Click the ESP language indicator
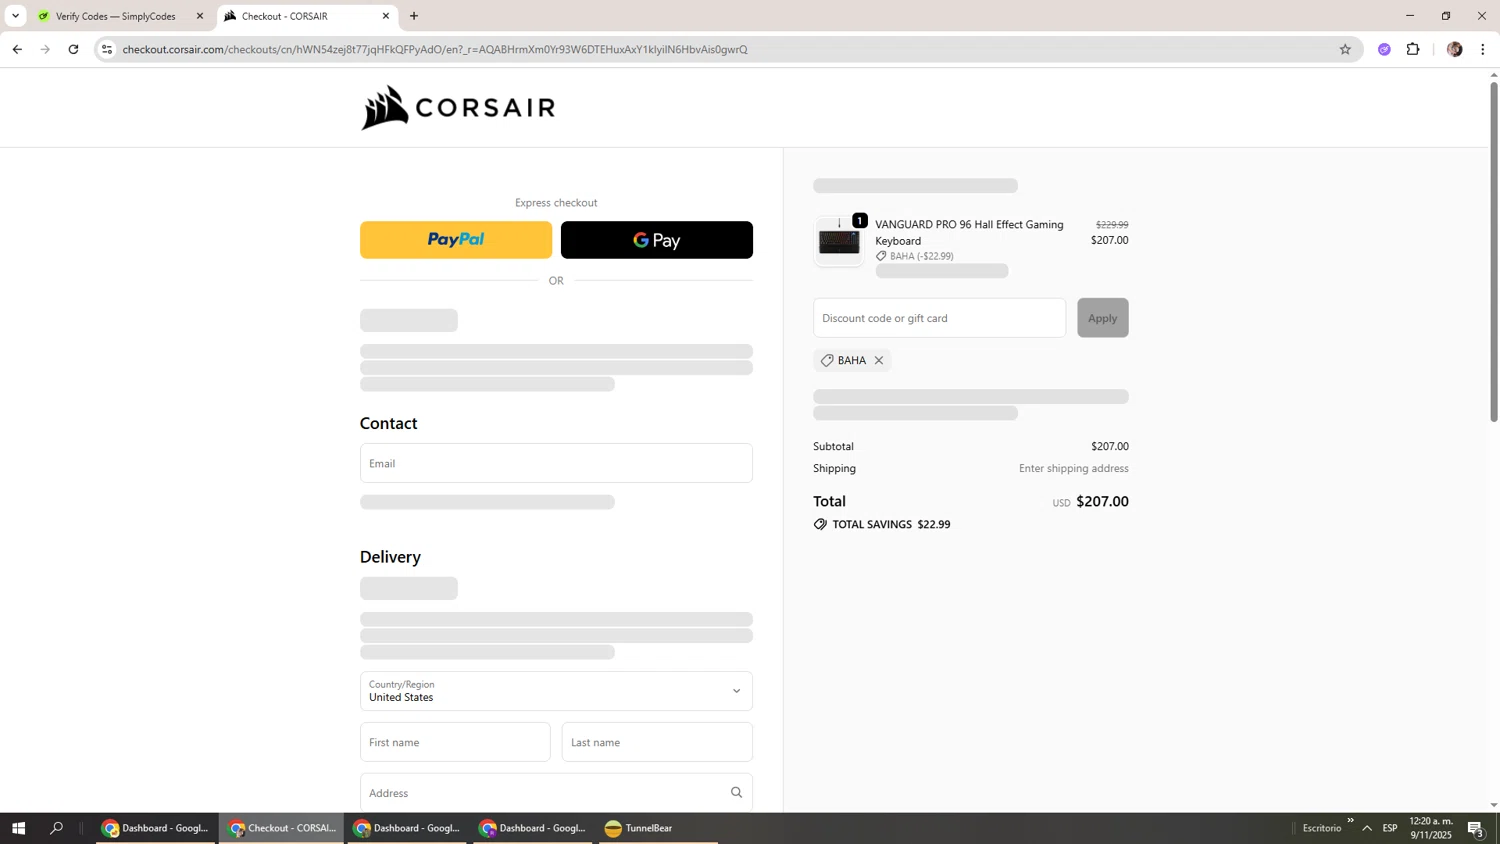The image size is (1500, 844). tap(1390, 828)
